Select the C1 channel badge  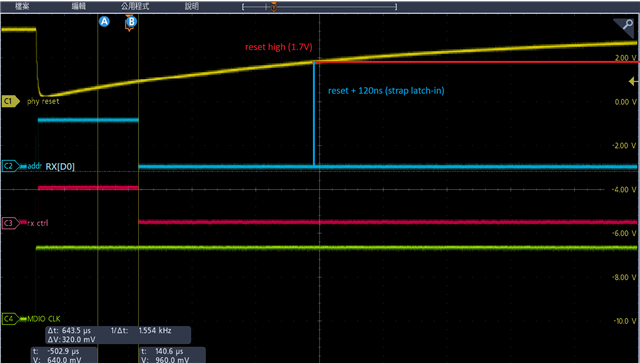(x=11, y=101)
